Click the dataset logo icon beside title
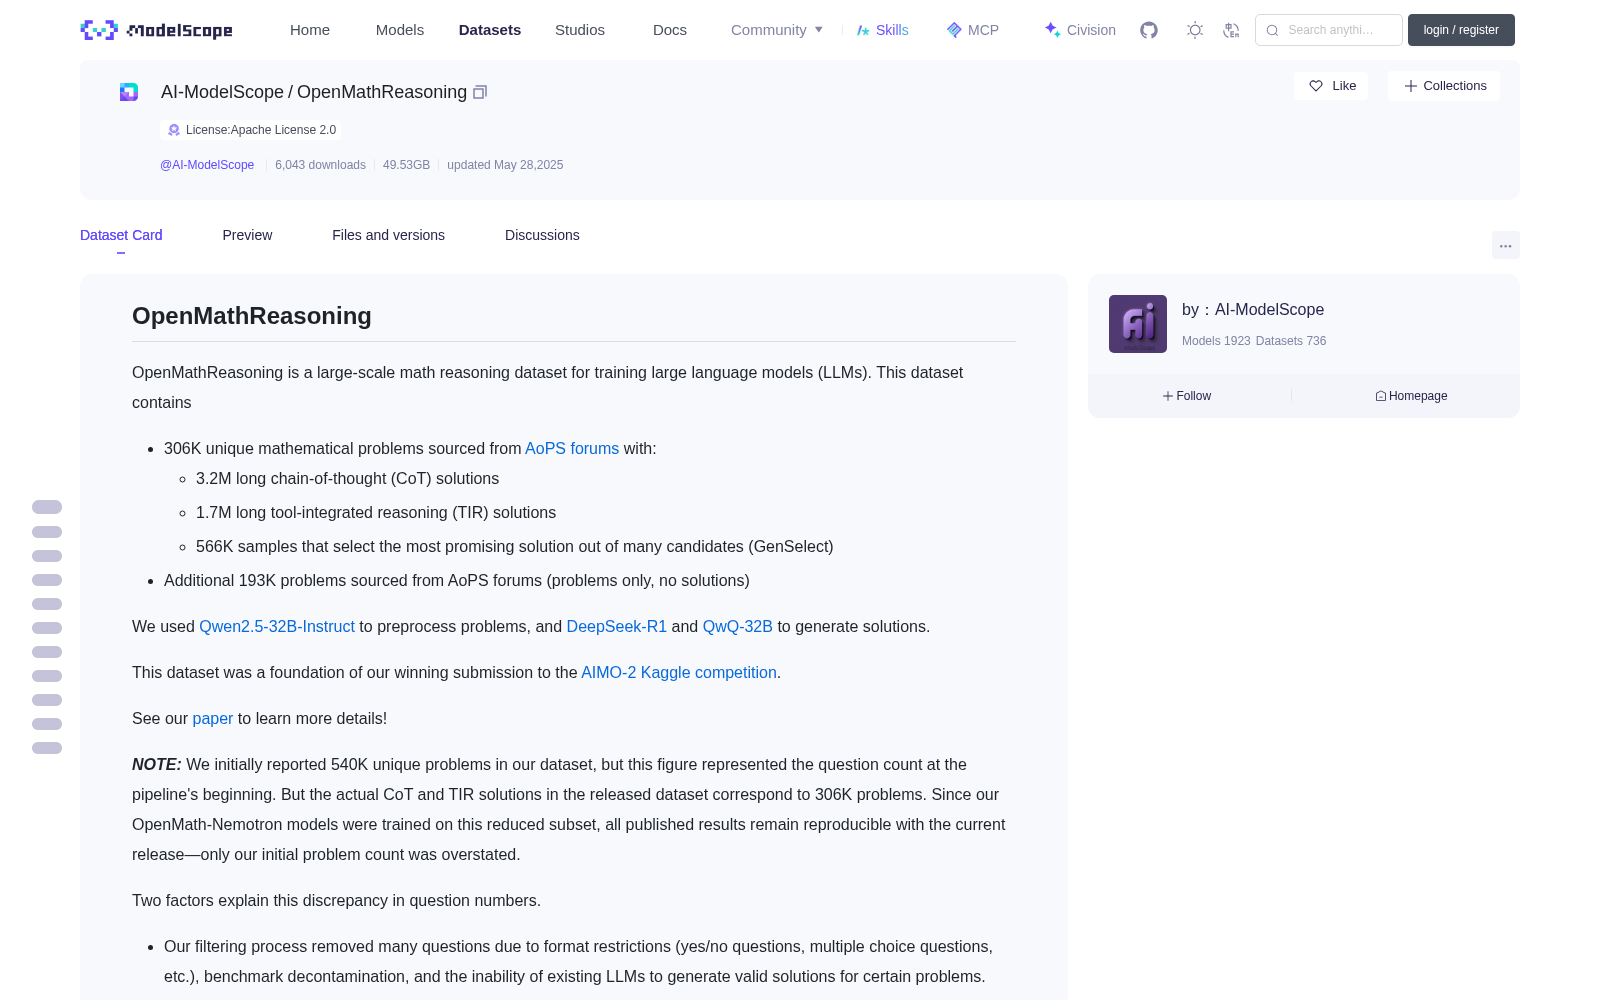Screen dimensions: 1600x1000 coord(129,92)
